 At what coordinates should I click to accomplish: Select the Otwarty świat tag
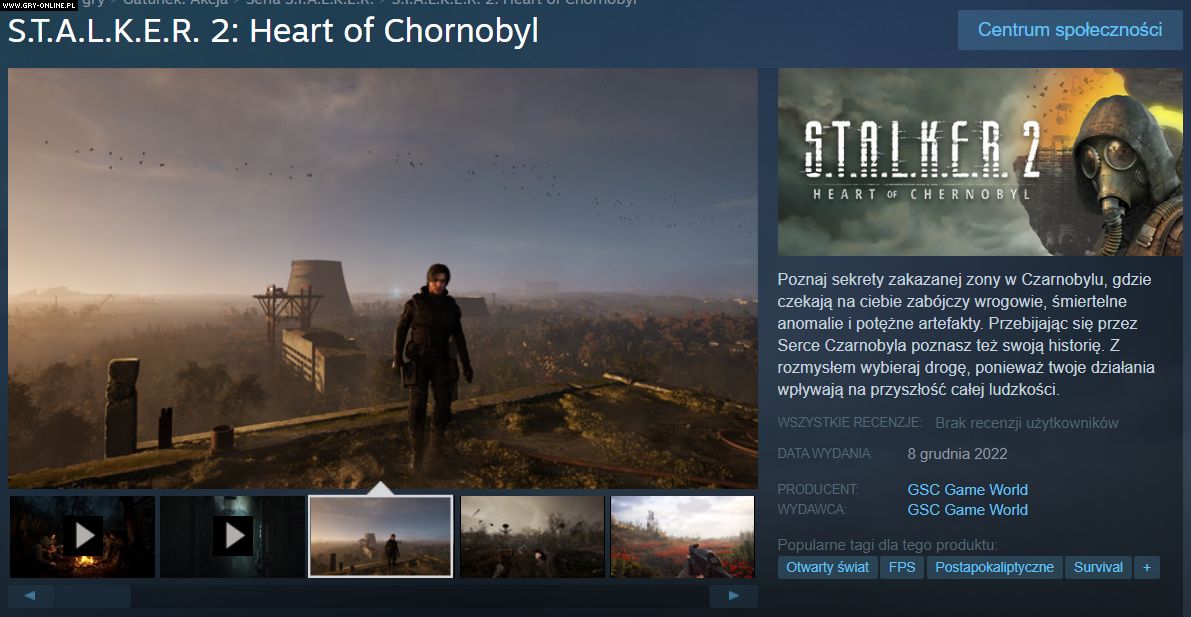[x=827, y=568]
